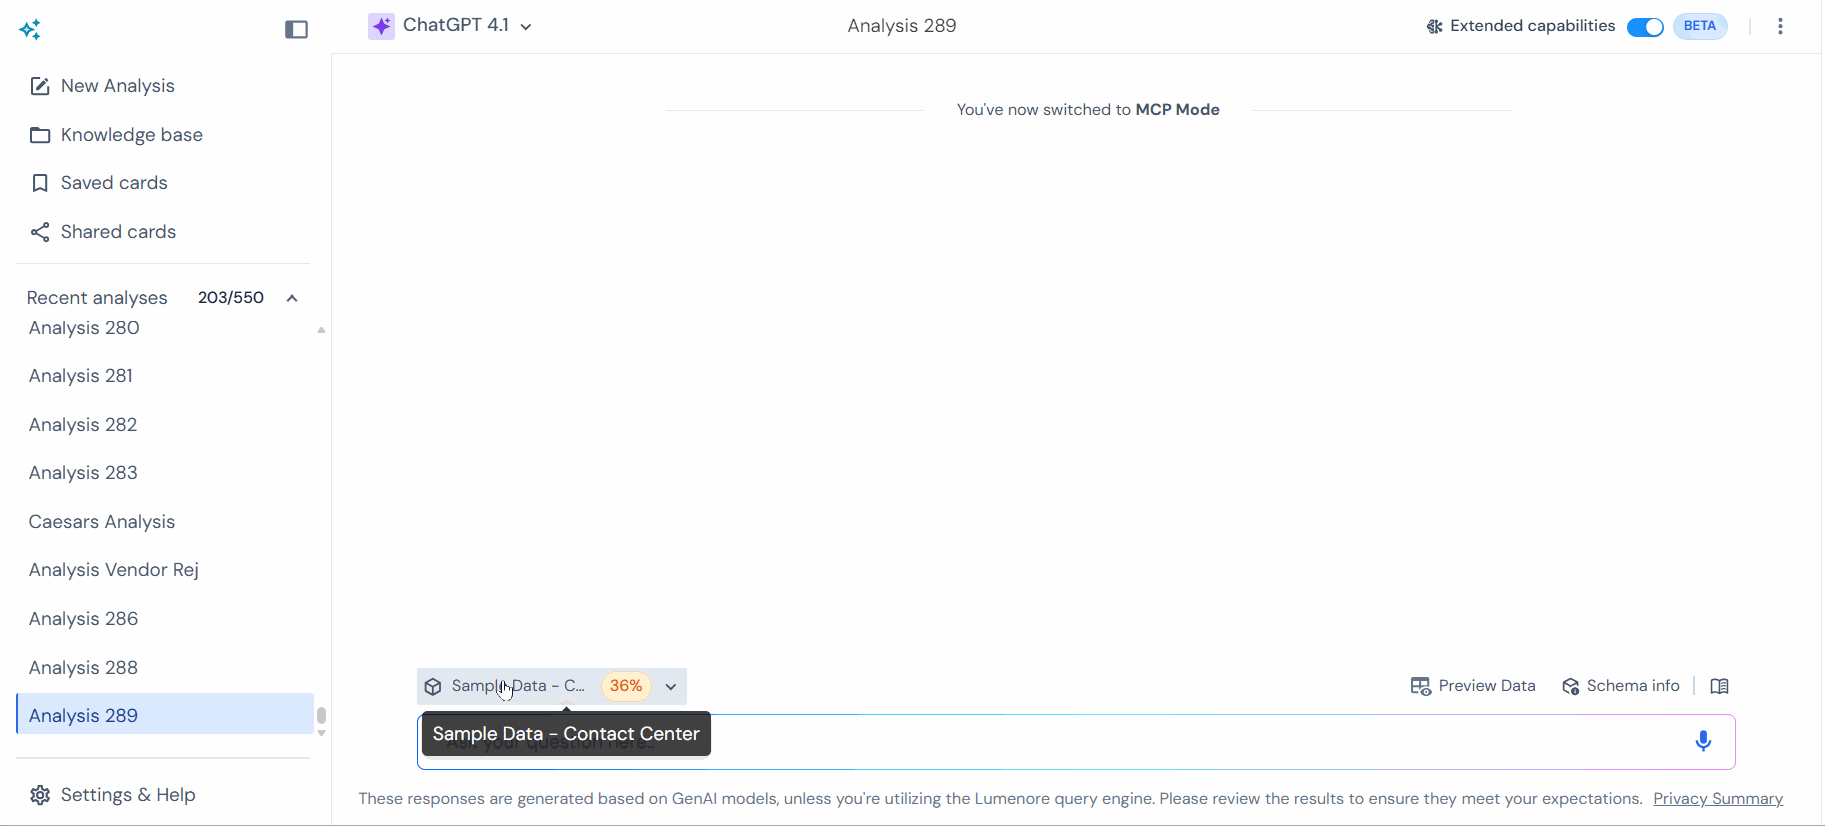Collapse the Recent analyses list
The height and width of the screenshot is (826, 1825).
click(292, 298)
